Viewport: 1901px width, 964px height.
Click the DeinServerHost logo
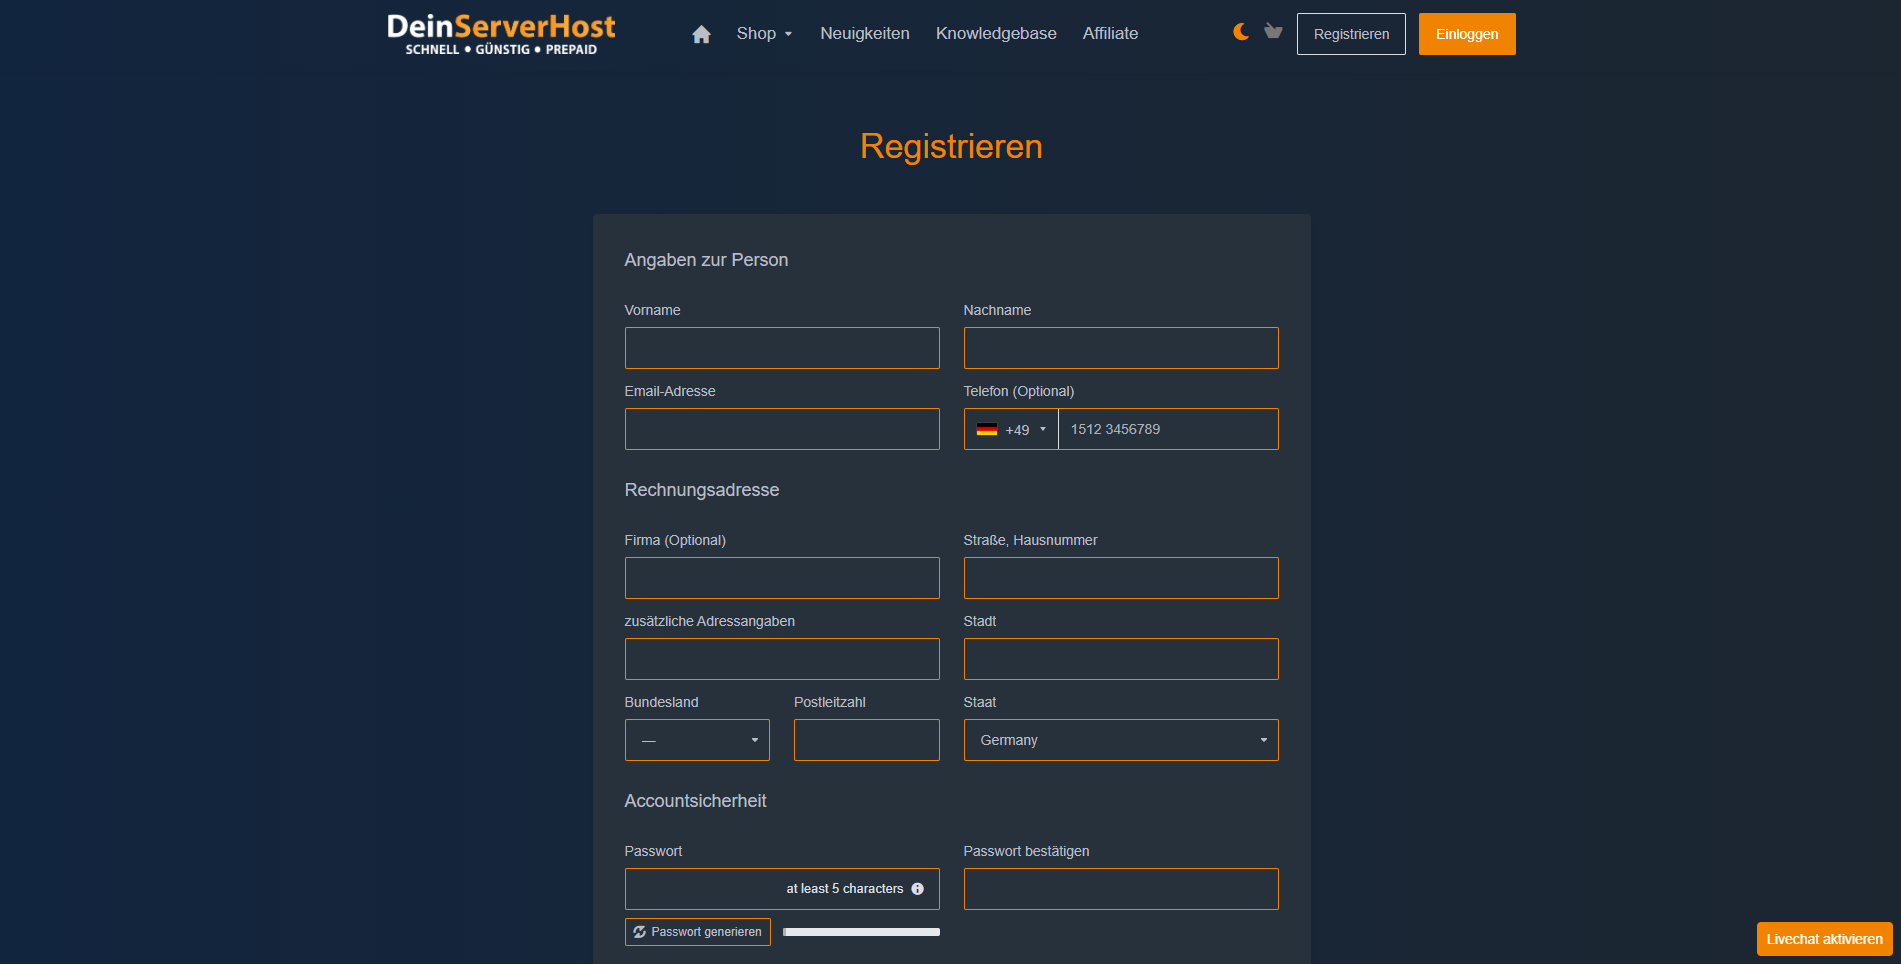tap(501, 34)
